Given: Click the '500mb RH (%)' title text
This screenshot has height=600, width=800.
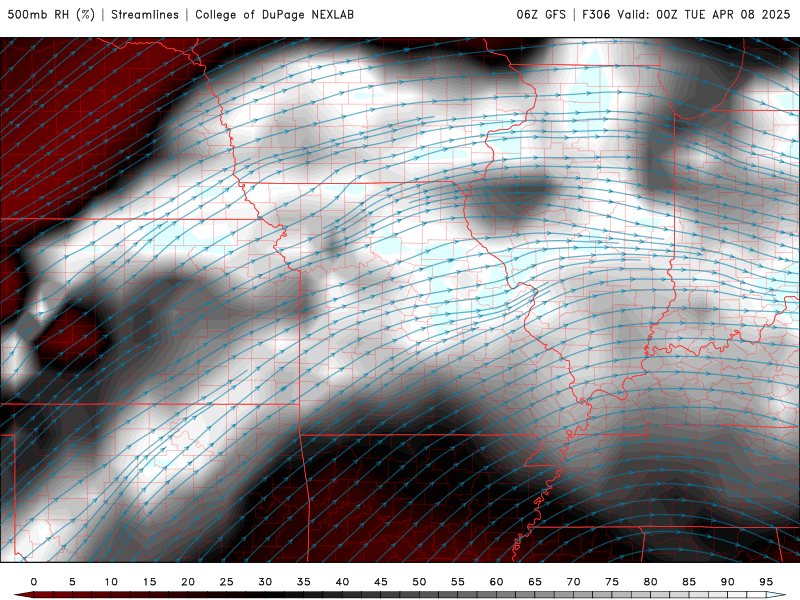Looking at the screenshot, I should pos(51,14).
